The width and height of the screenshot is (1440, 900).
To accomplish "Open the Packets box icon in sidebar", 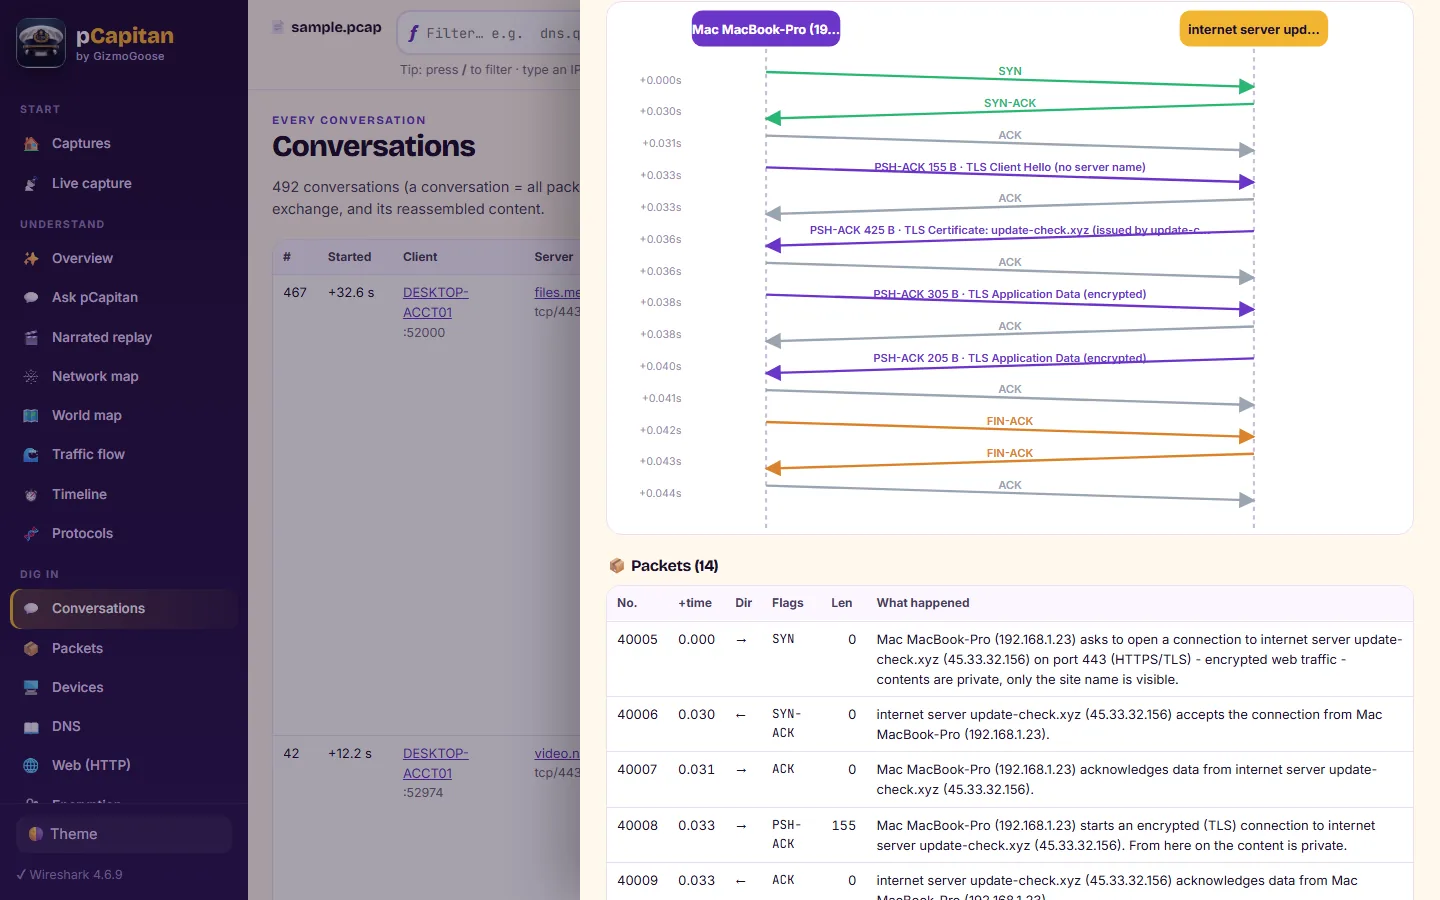I will click(31, 649).
